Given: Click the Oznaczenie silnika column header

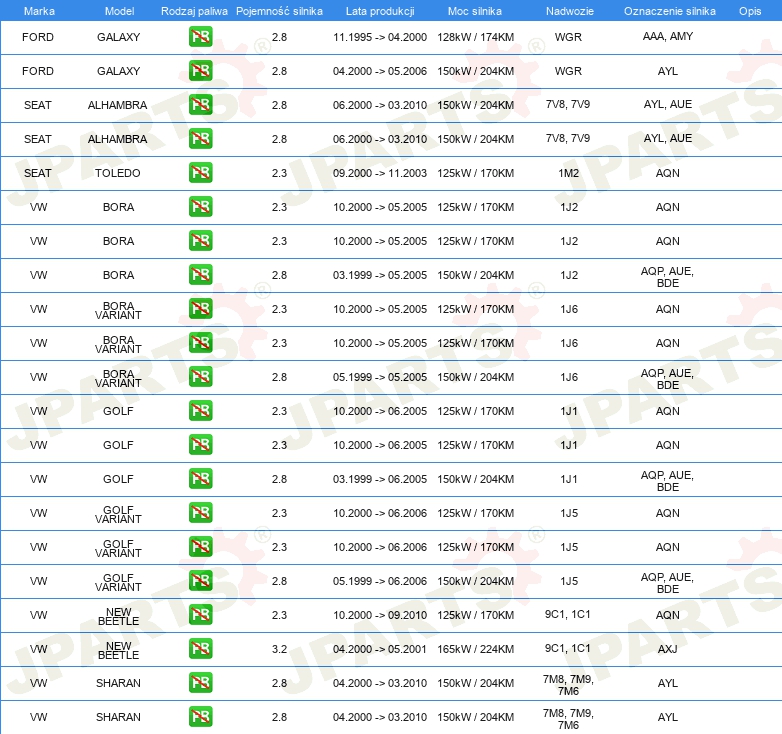Looking at the screenshot, I should coord(670,11).
